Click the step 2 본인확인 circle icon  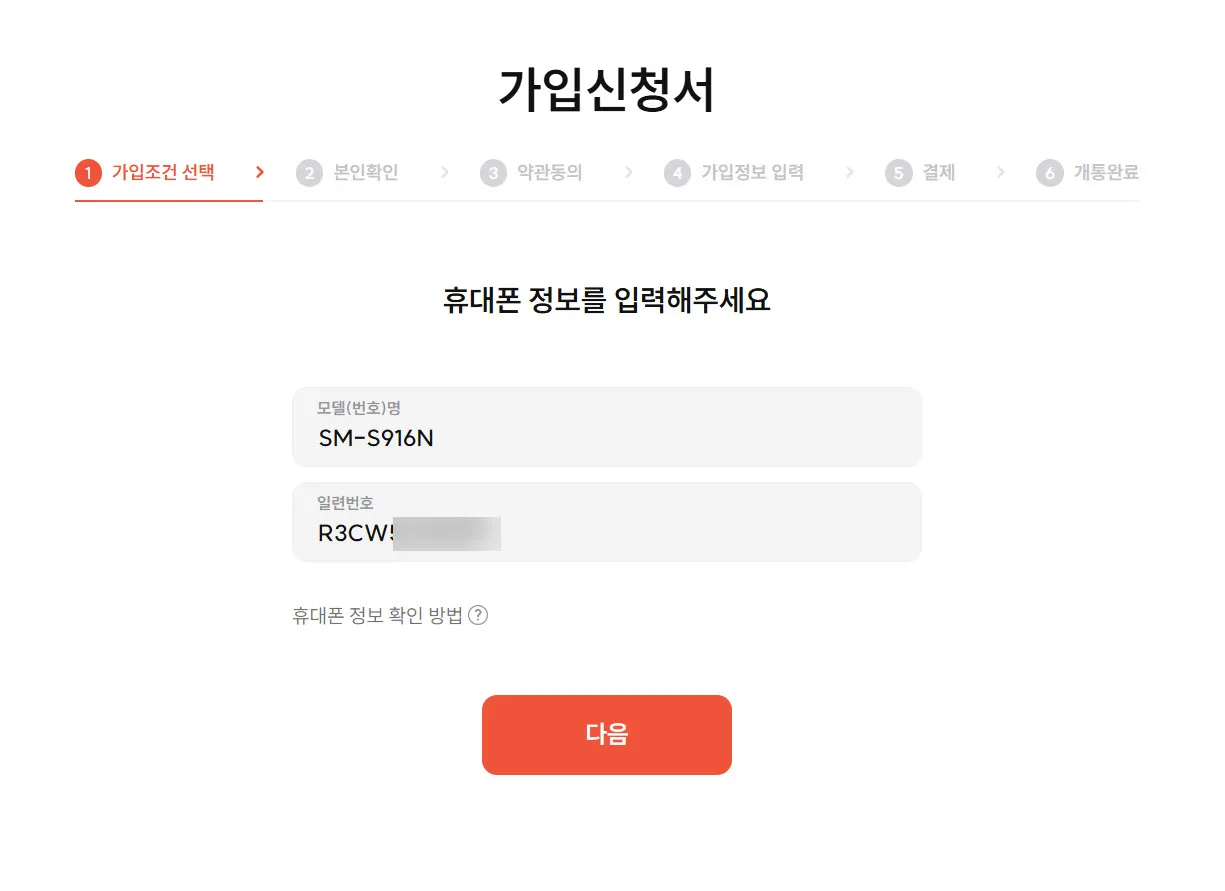point(309,172)
